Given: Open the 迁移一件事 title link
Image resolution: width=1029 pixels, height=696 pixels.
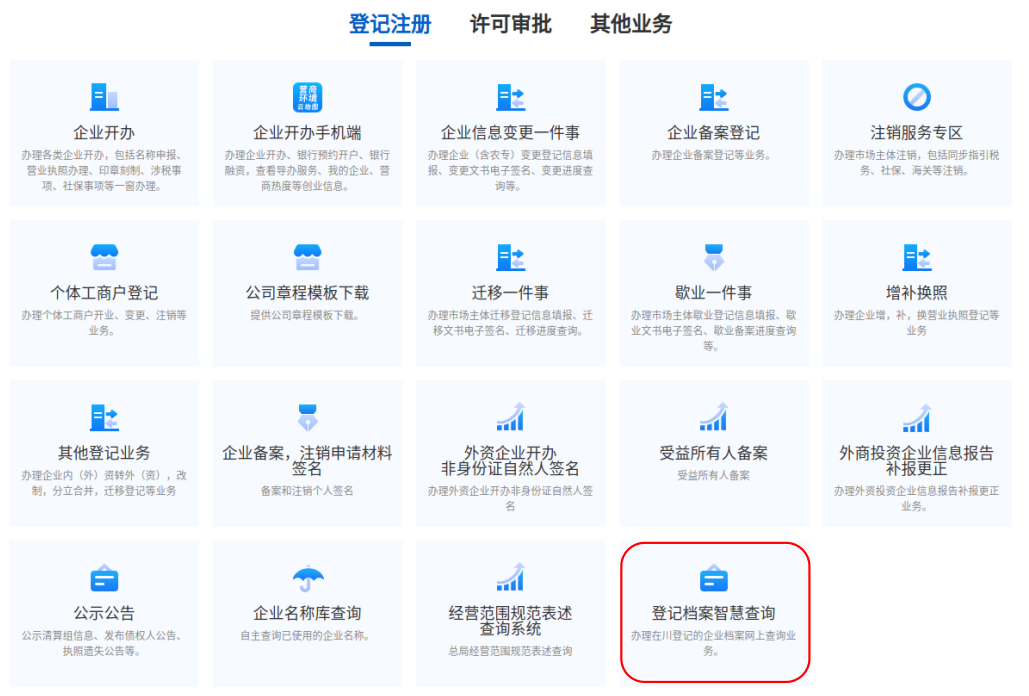Looking at the screenshot, I should [x=510, y=293].
